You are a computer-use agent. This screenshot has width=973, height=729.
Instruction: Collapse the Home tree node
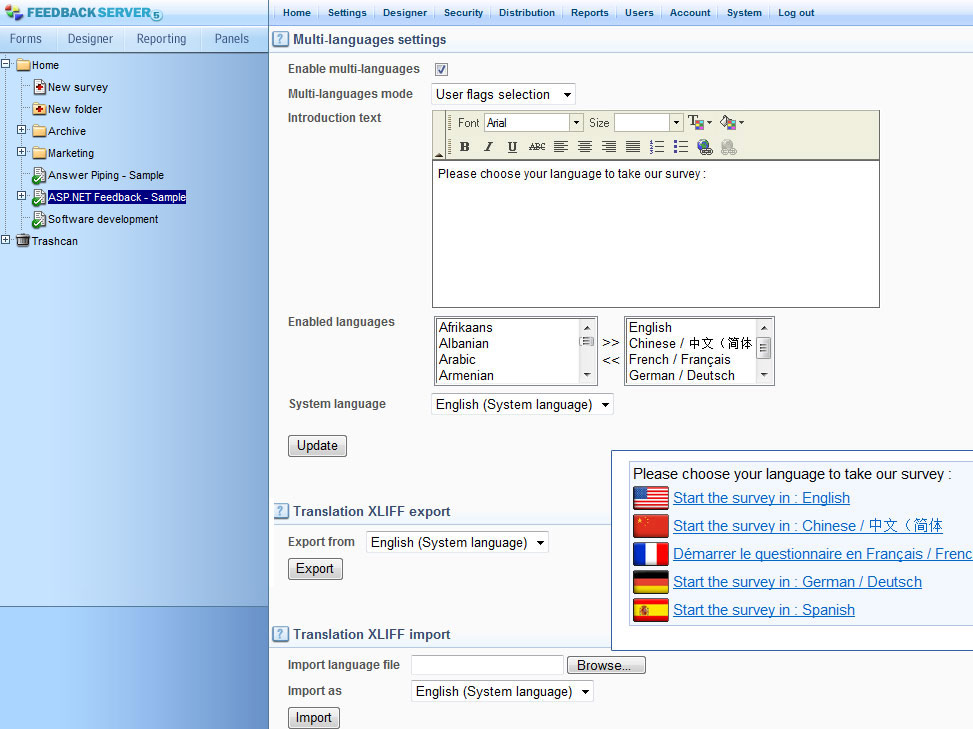click(x=6, y=63)
